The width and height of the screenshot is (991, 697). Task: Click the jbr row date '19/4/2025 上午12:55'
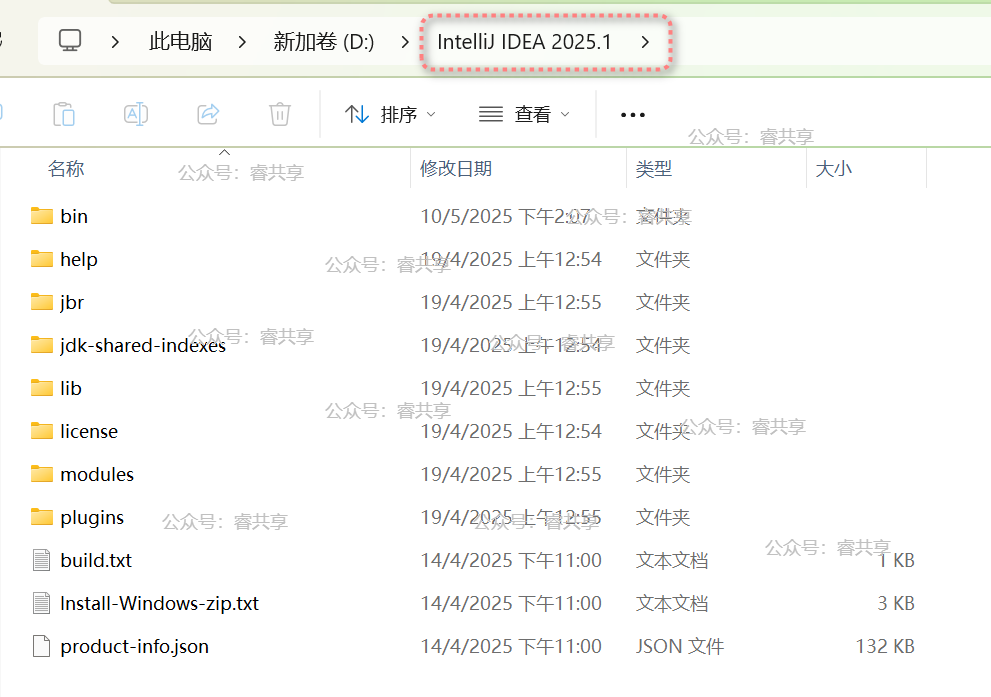tap(511, 302)
